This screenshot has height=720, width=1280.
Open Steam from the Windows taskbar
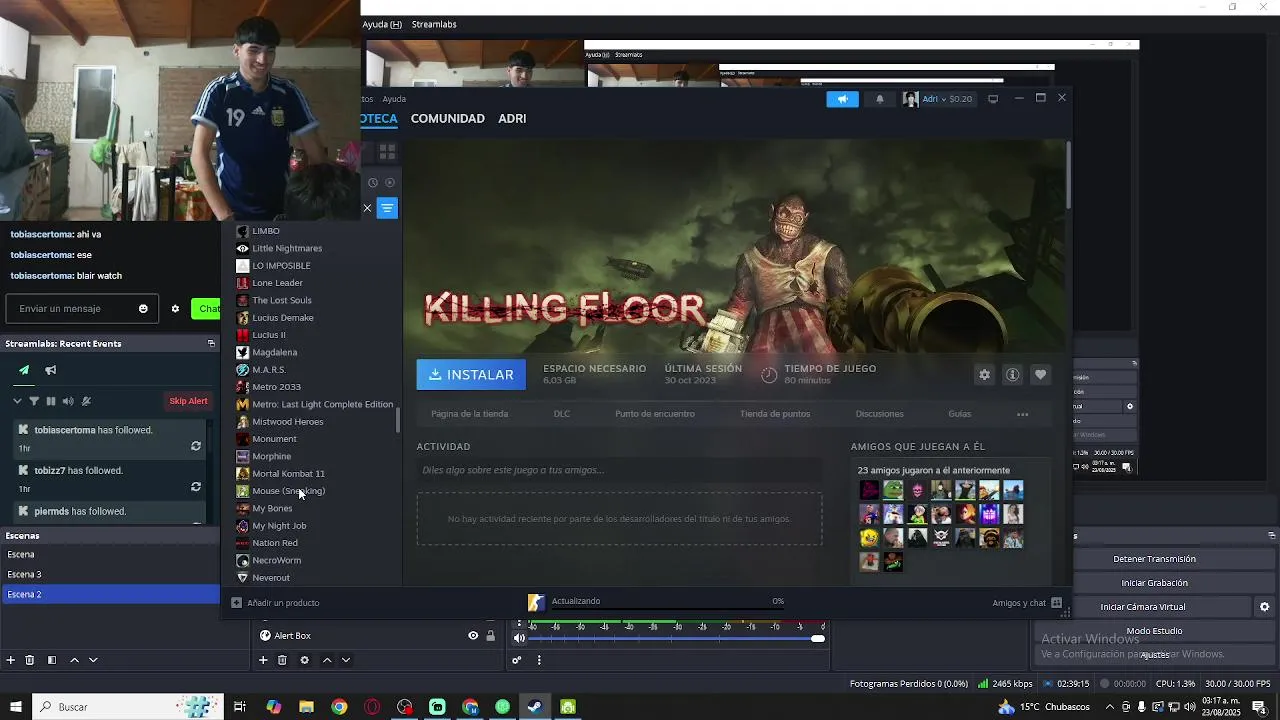[535, 707]
